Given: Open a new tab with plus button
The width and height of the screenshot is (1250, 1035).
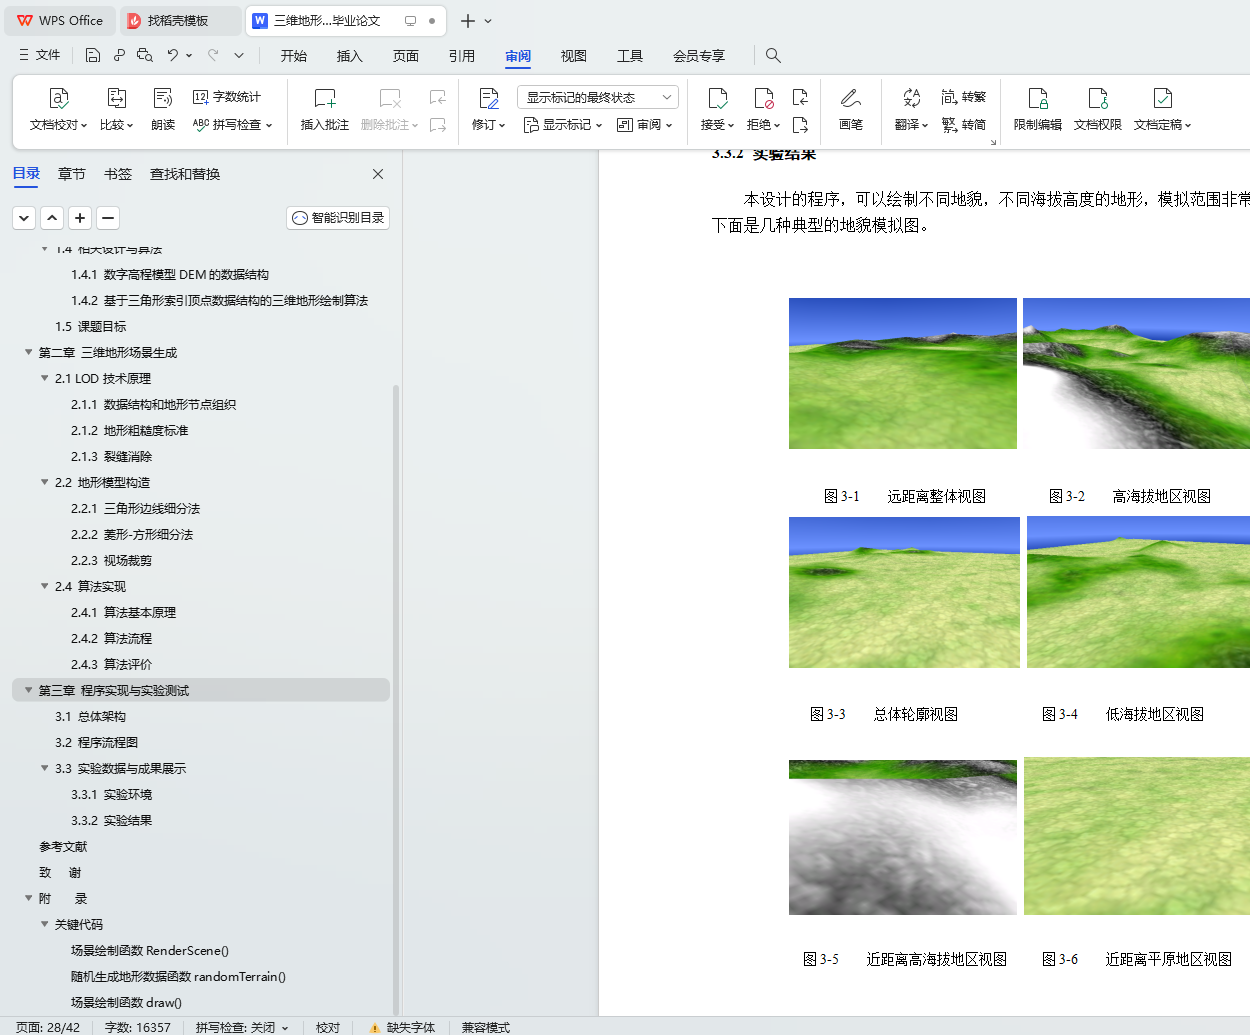Looking at the screenshot, I should (467, 20).
